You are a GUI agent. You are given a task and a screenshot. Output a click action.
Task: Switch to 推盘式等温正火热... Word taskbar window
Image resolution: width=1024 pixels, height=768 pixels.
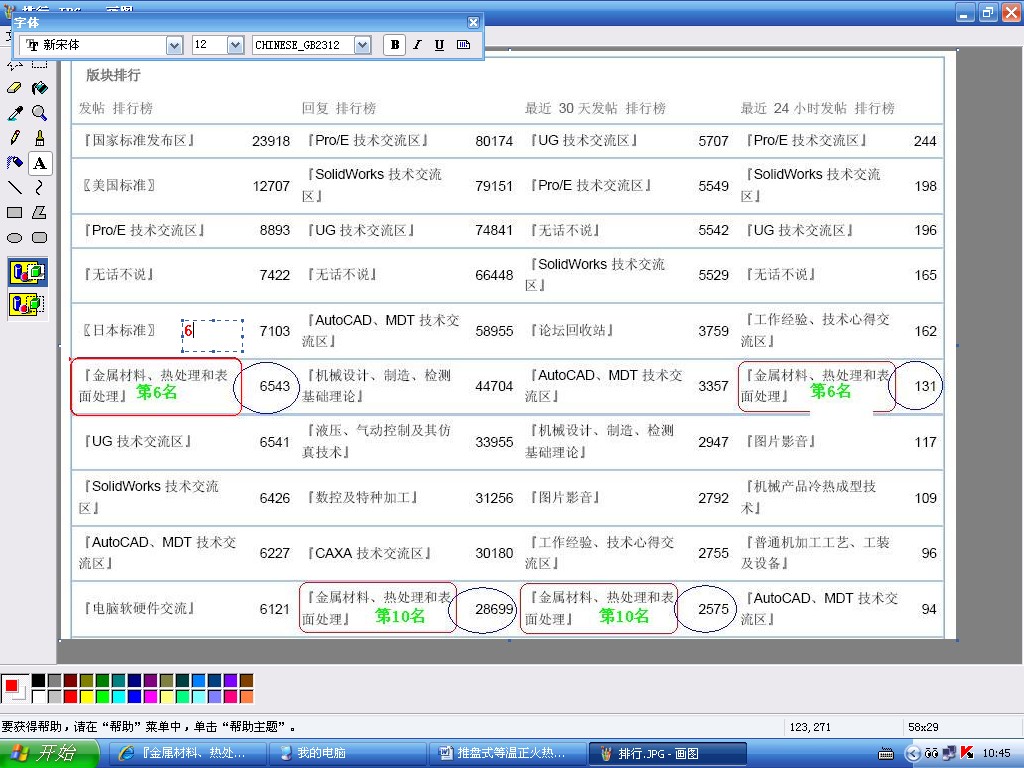(x=507, y=753)
